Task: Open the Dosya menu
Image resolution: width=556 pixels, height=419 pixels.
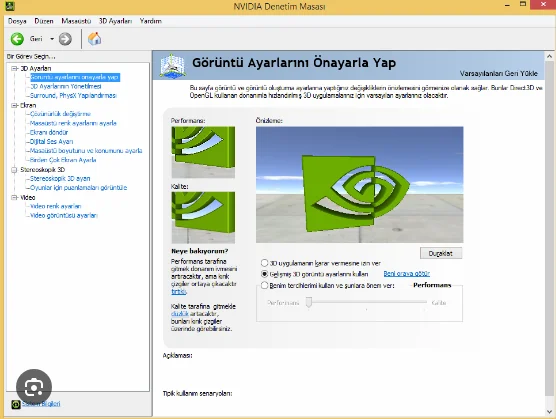Action: pos(17,21)
